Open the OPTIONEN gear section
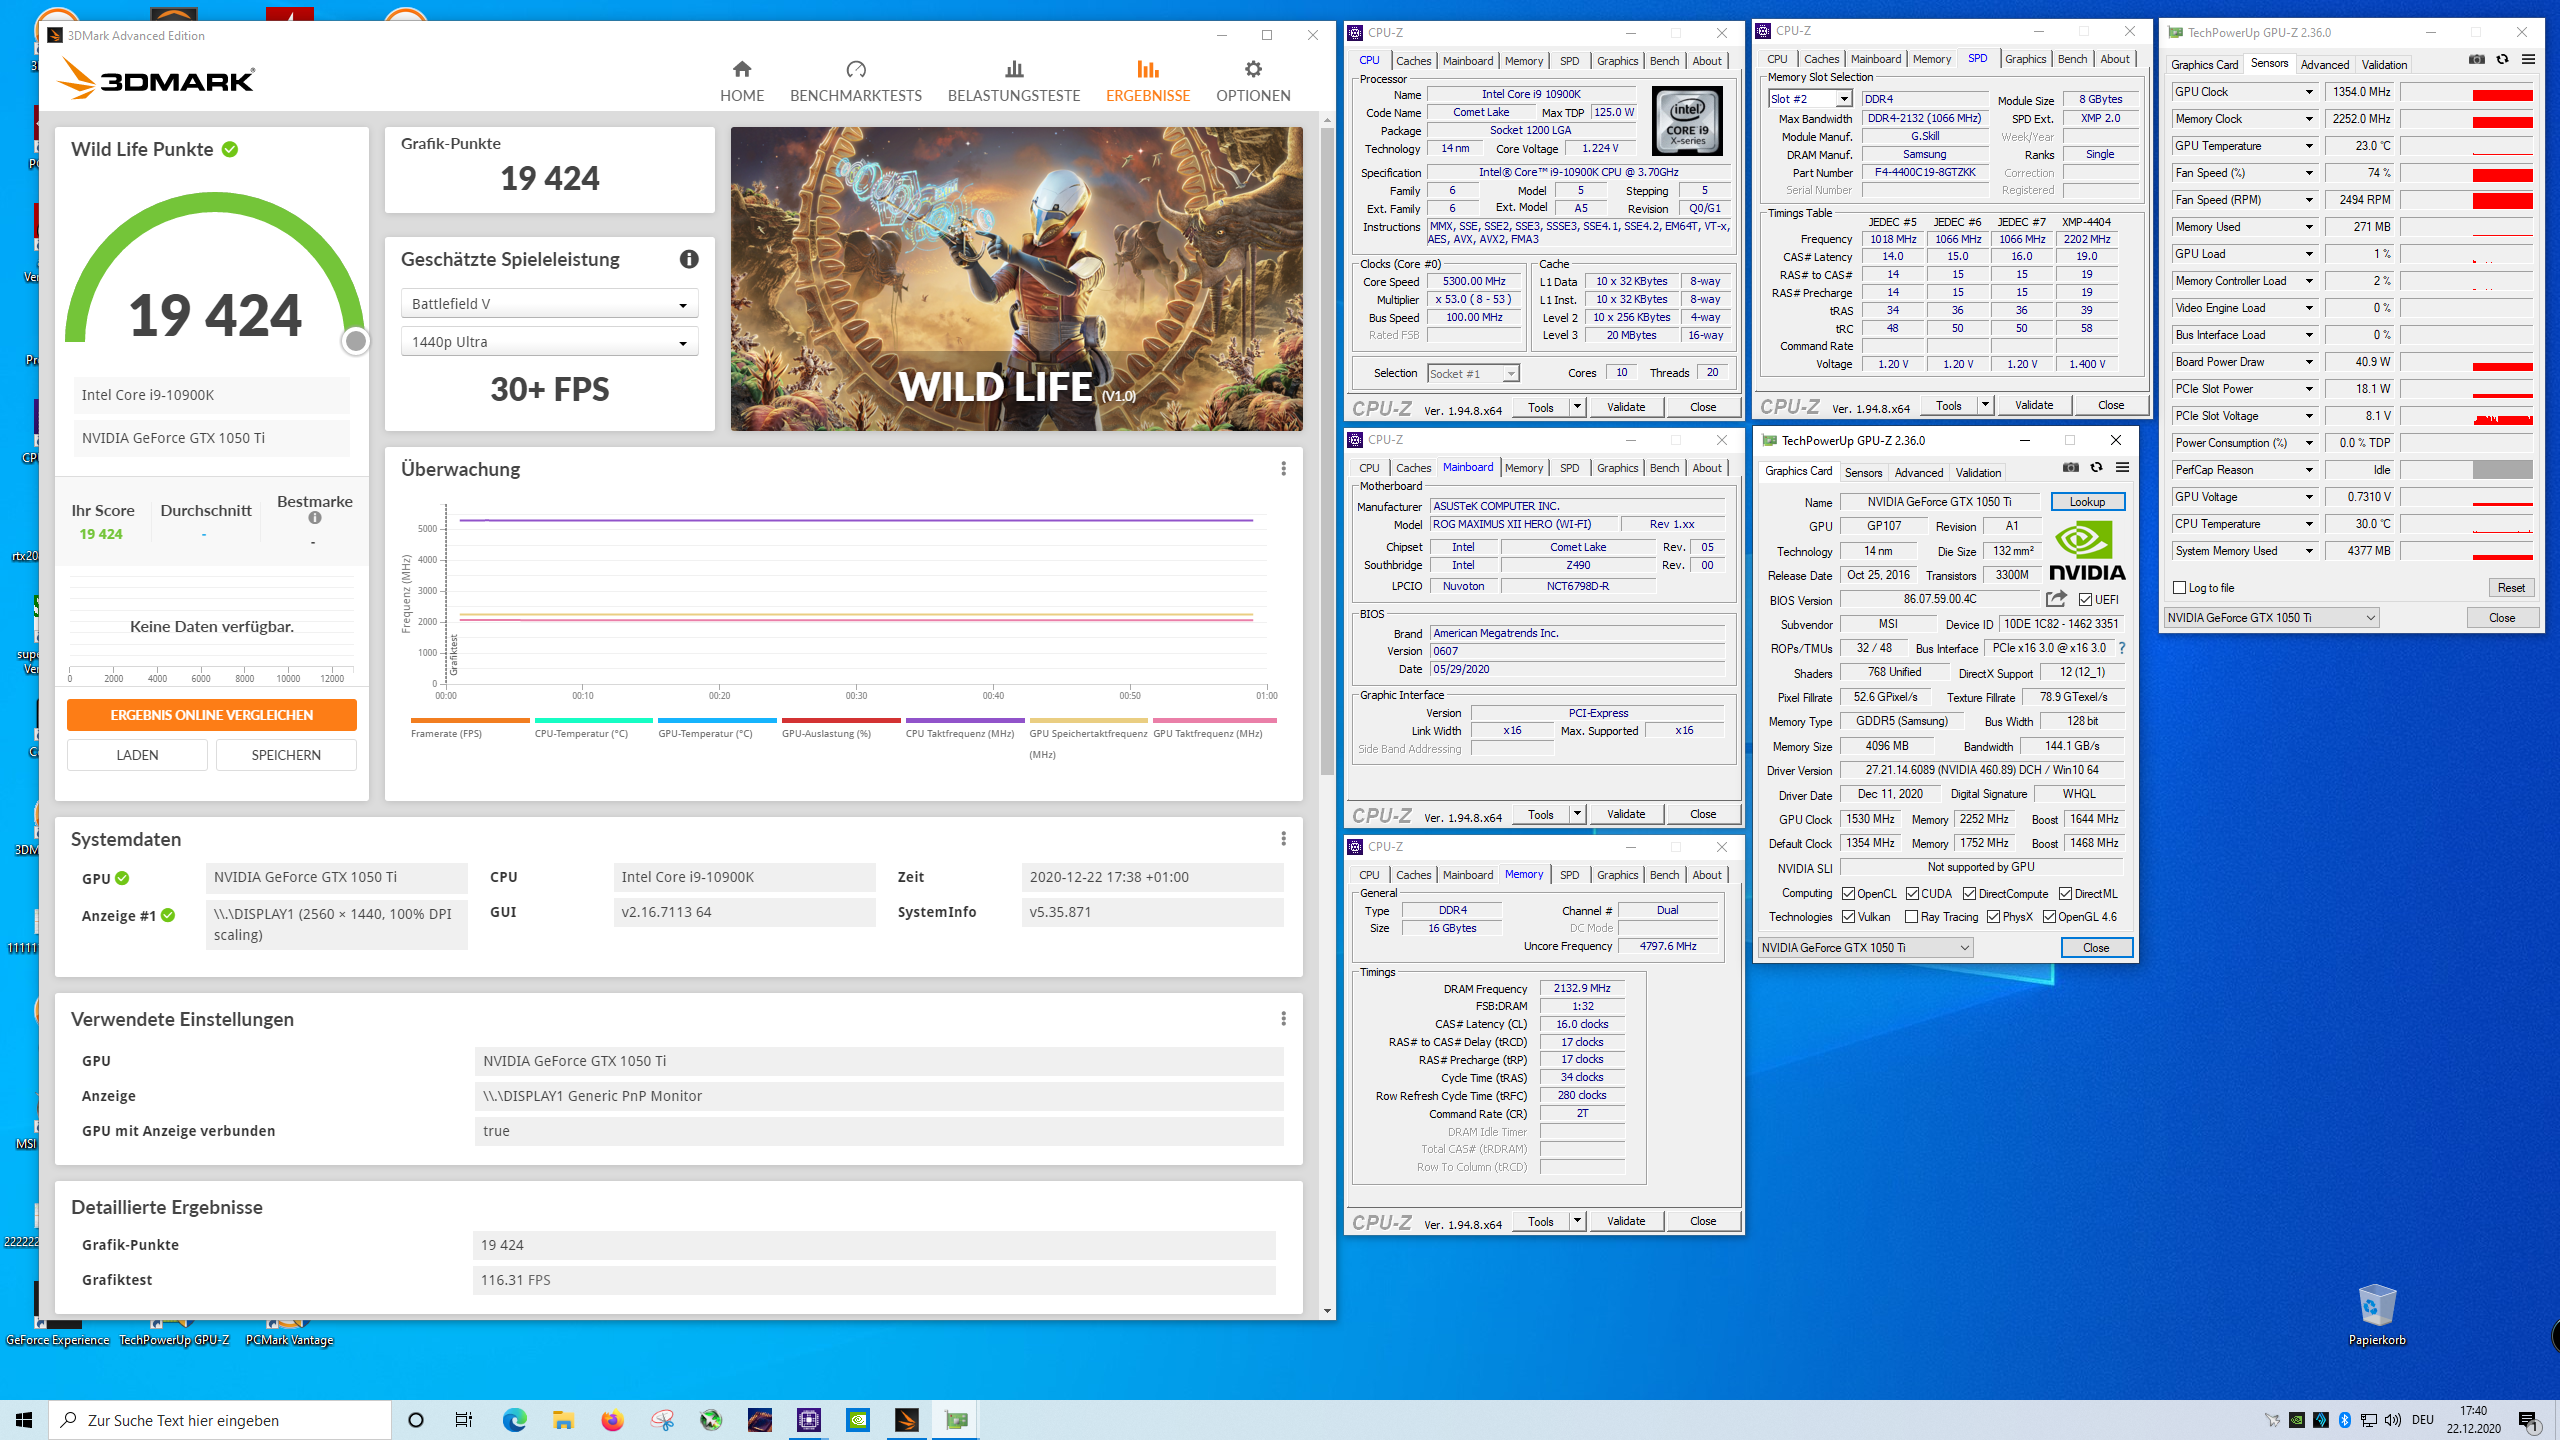 1253,81
